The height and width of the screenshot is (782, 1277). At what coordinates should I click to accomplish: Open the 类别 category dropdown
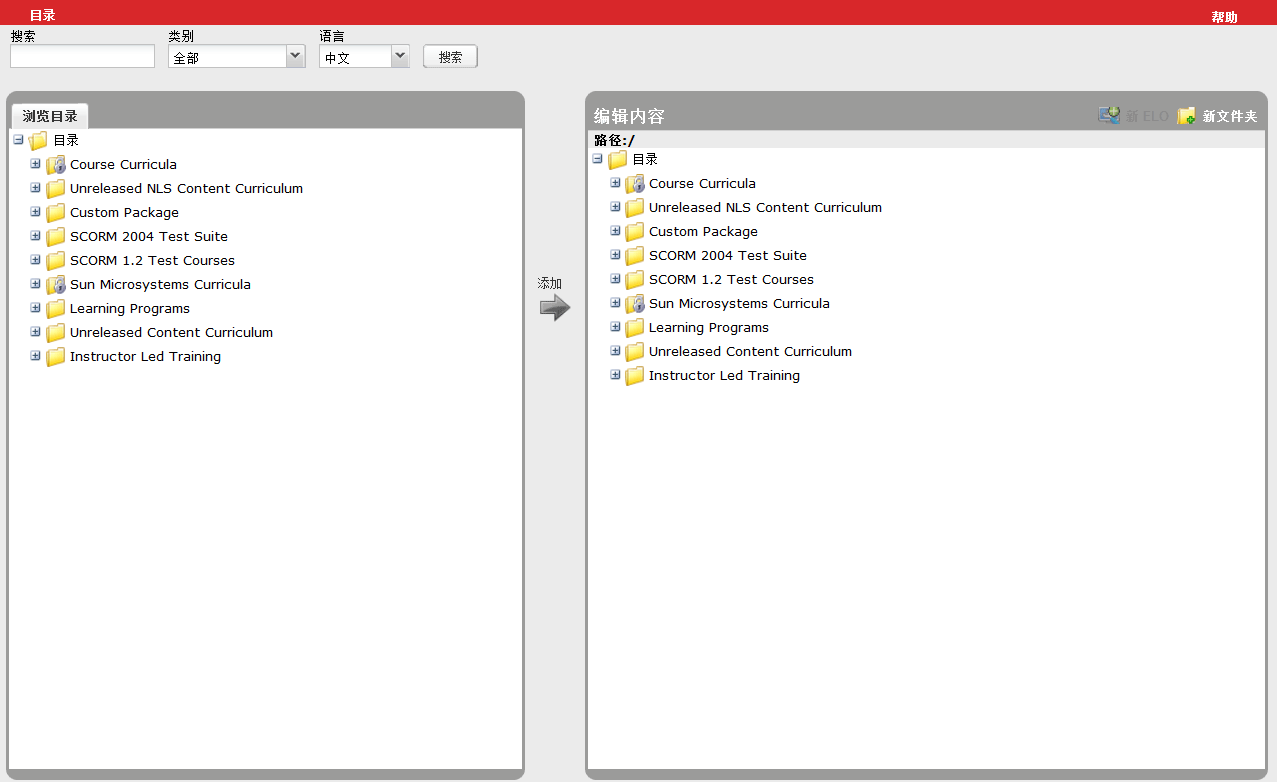tap(294, 56)
